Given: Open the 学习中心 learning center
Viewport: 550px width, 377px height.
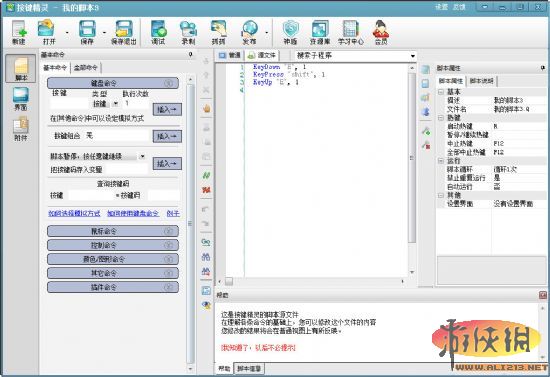Looking at the screenshot, I should (x=350, y=32).
